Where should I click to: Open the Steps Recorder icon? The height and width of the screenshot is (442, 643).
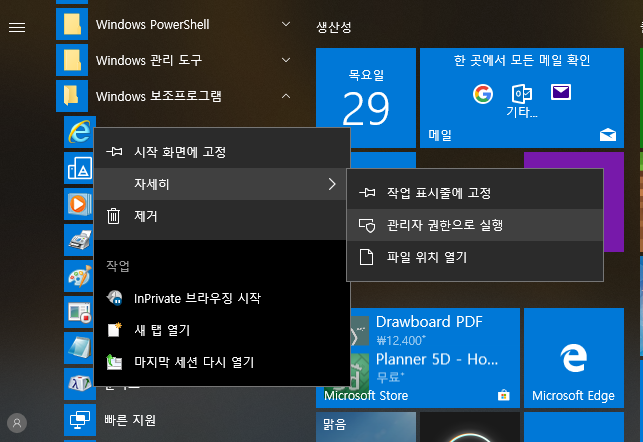coord(79,312)
